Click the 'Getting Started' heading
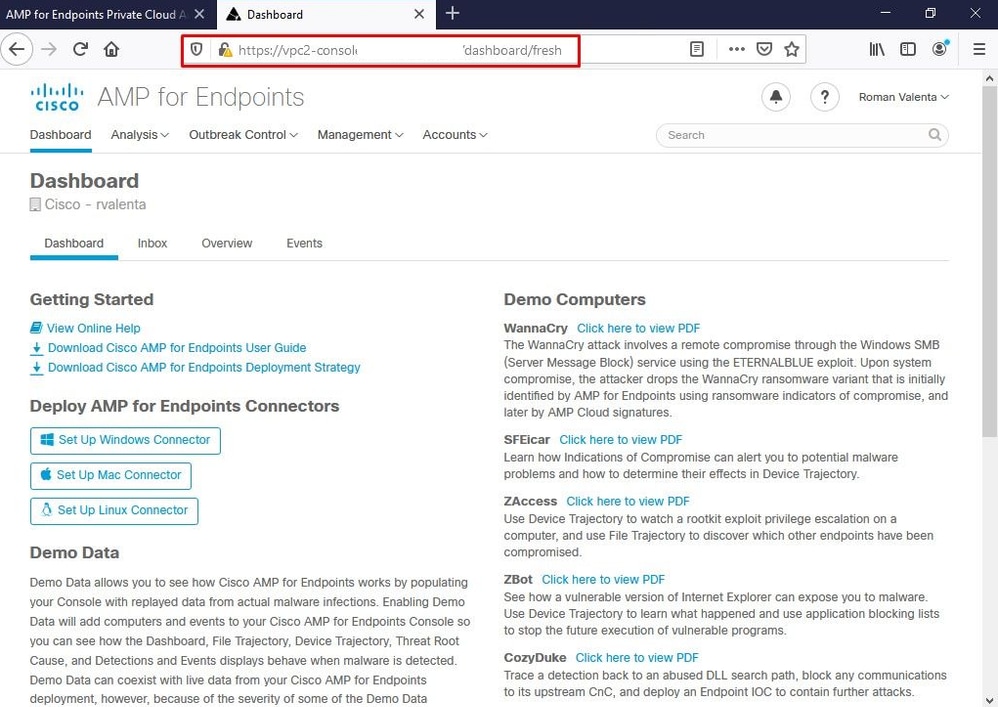 (92, 299)
